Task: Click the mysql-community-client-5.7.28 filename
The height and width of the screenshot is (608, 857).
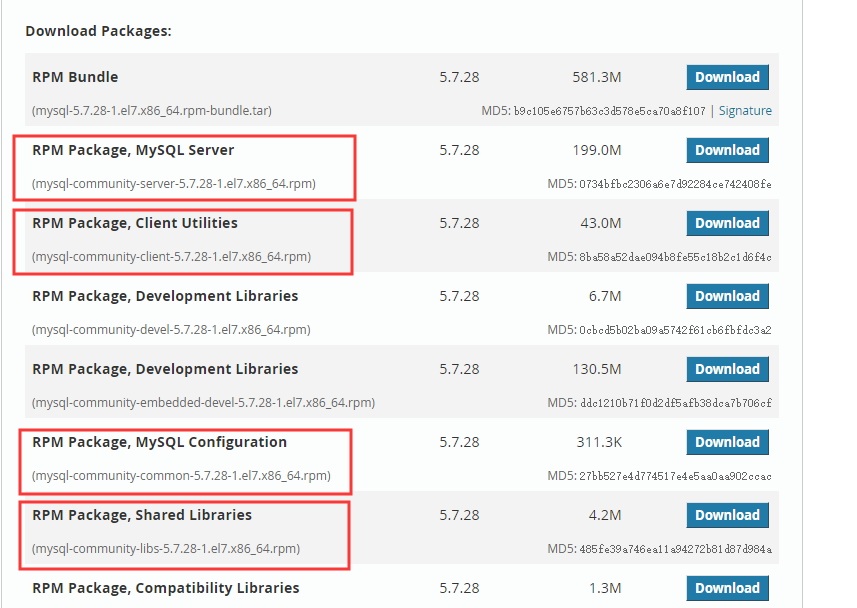Action: [x=171, y=257]
